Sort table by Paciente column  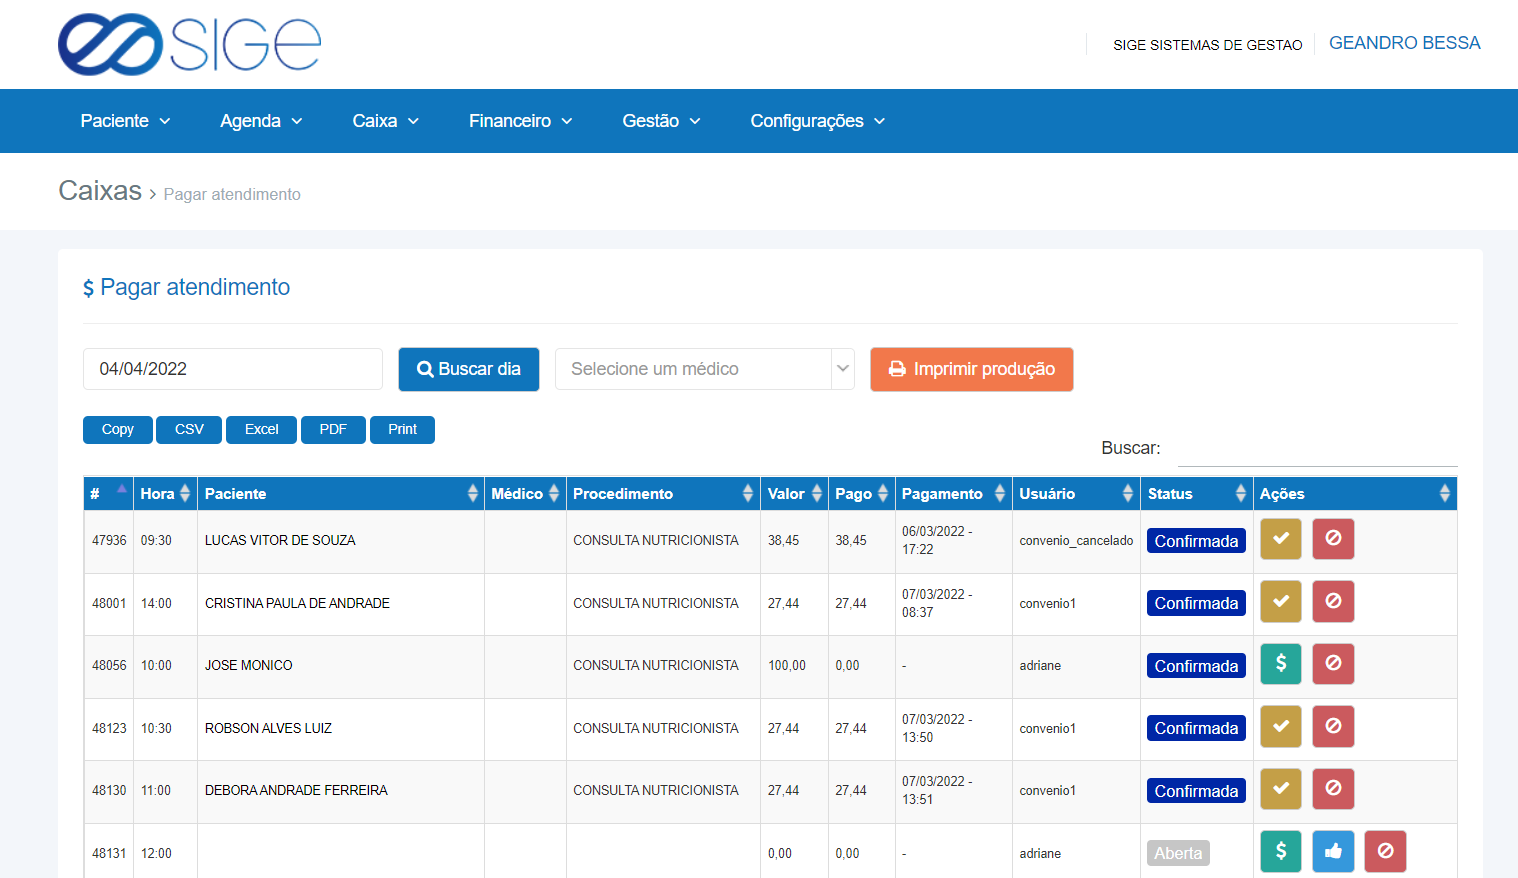click(x=341, y=494)
